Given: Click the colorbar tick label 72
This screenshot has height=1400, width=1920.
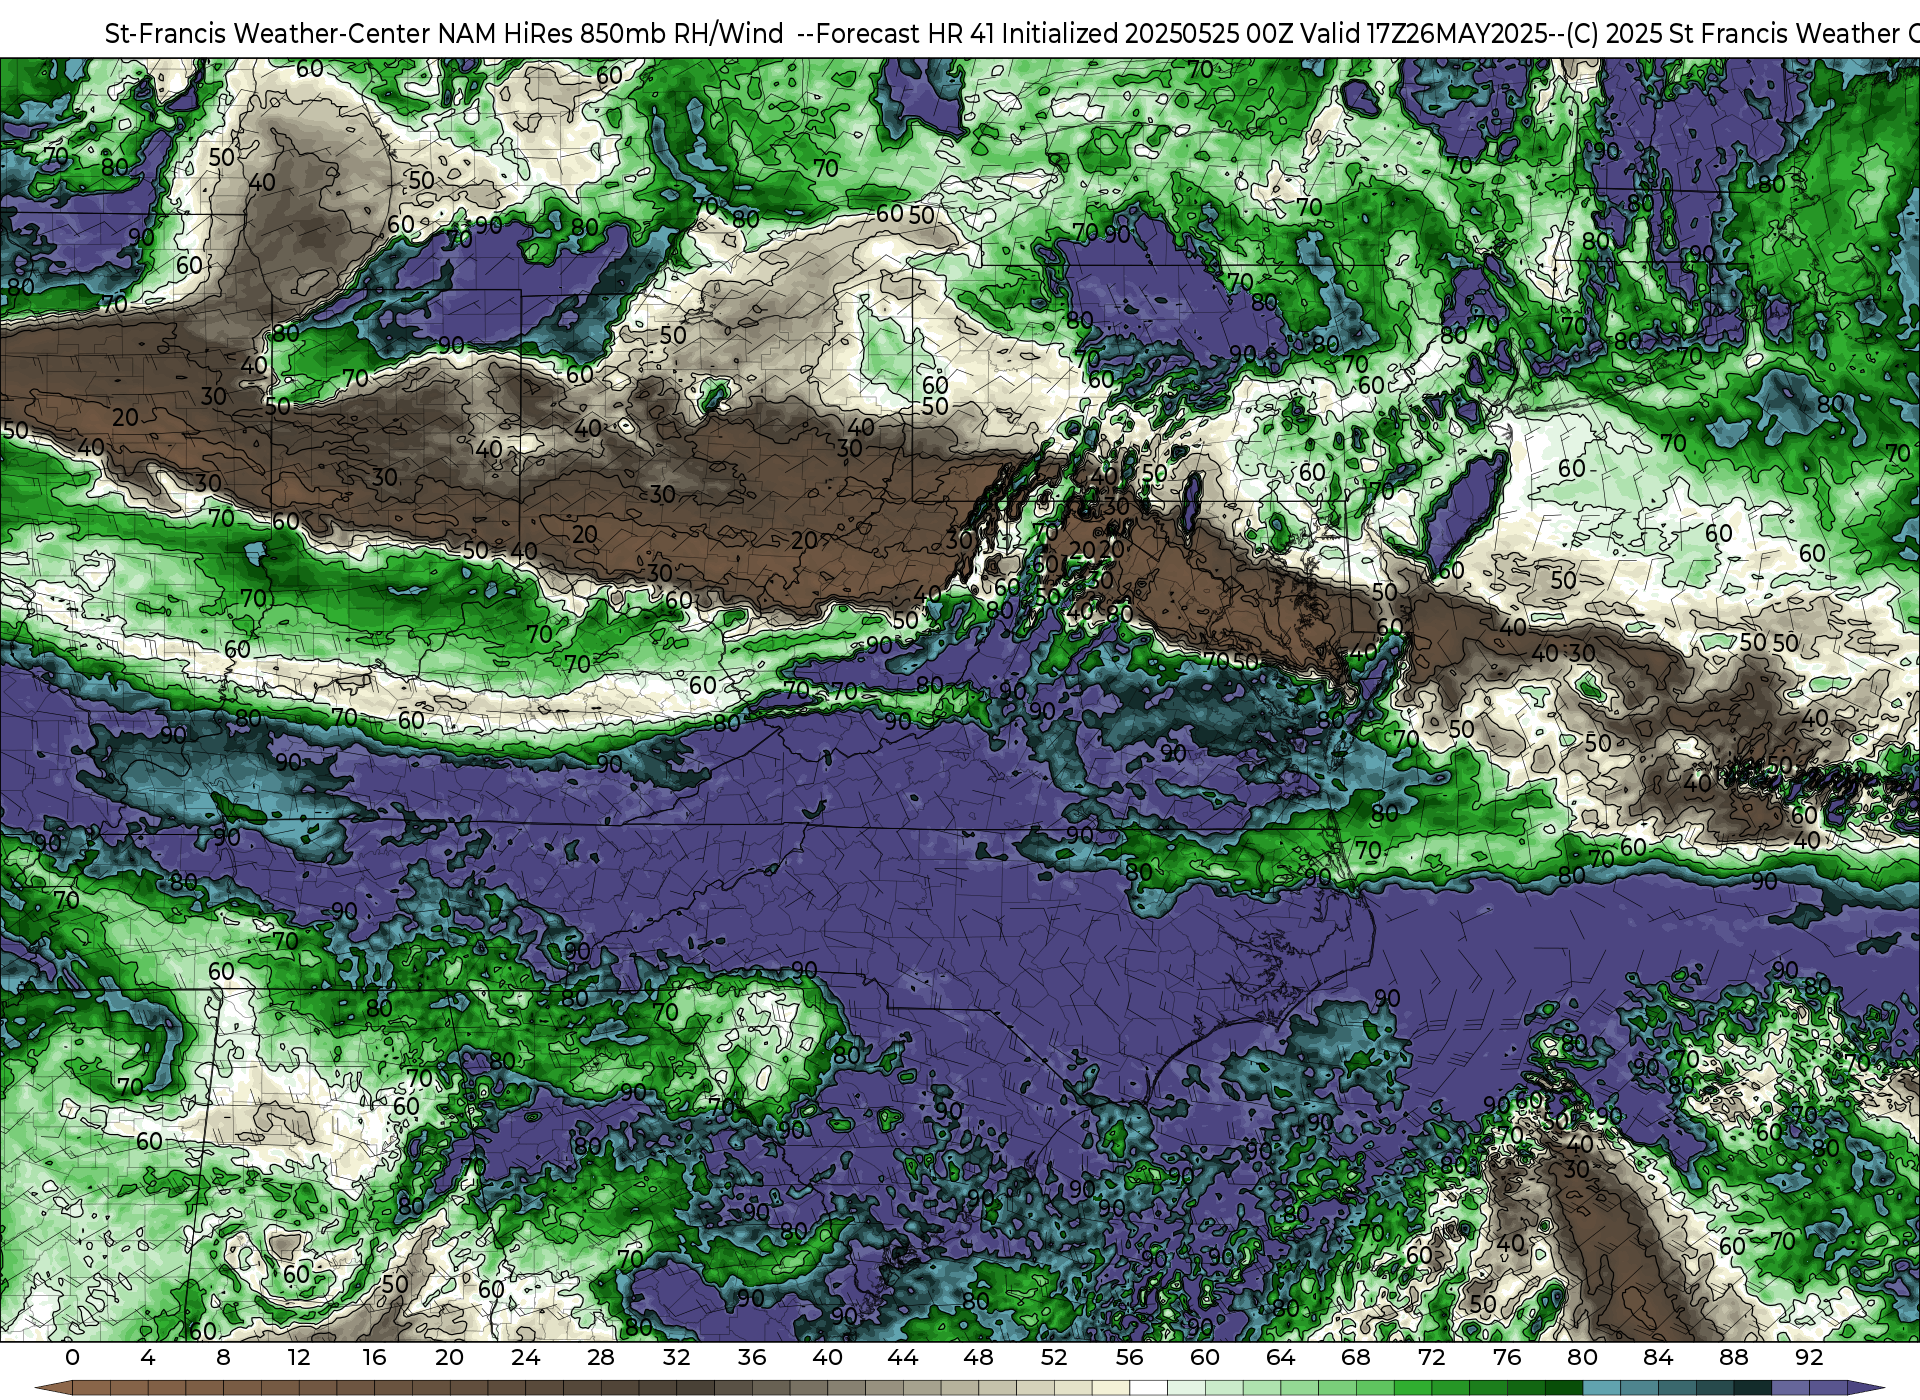Looking at the screenshot, I should click(x=1431, y=1358).
